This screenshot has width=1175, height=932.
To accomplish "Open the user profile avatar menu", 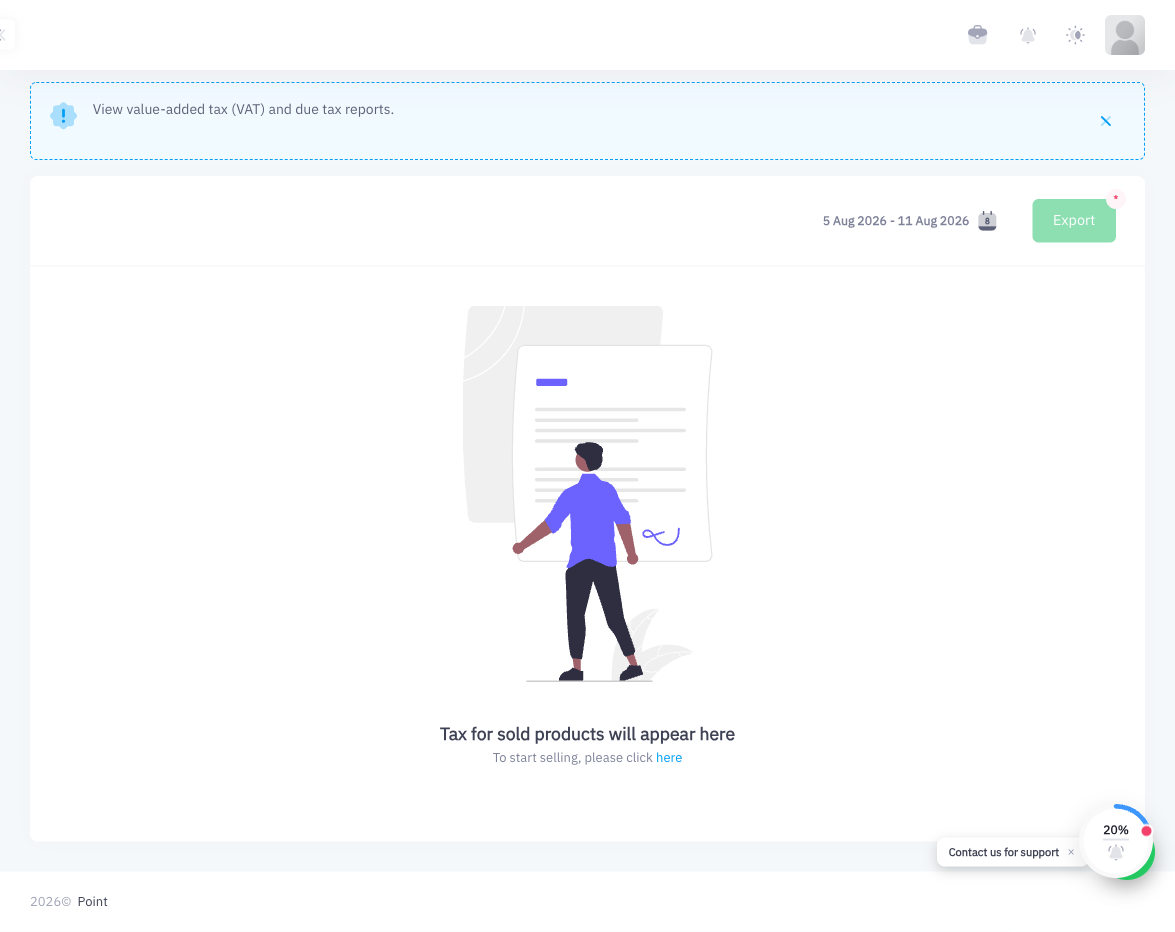I will pyautogui.click(x=1124, y=35).
